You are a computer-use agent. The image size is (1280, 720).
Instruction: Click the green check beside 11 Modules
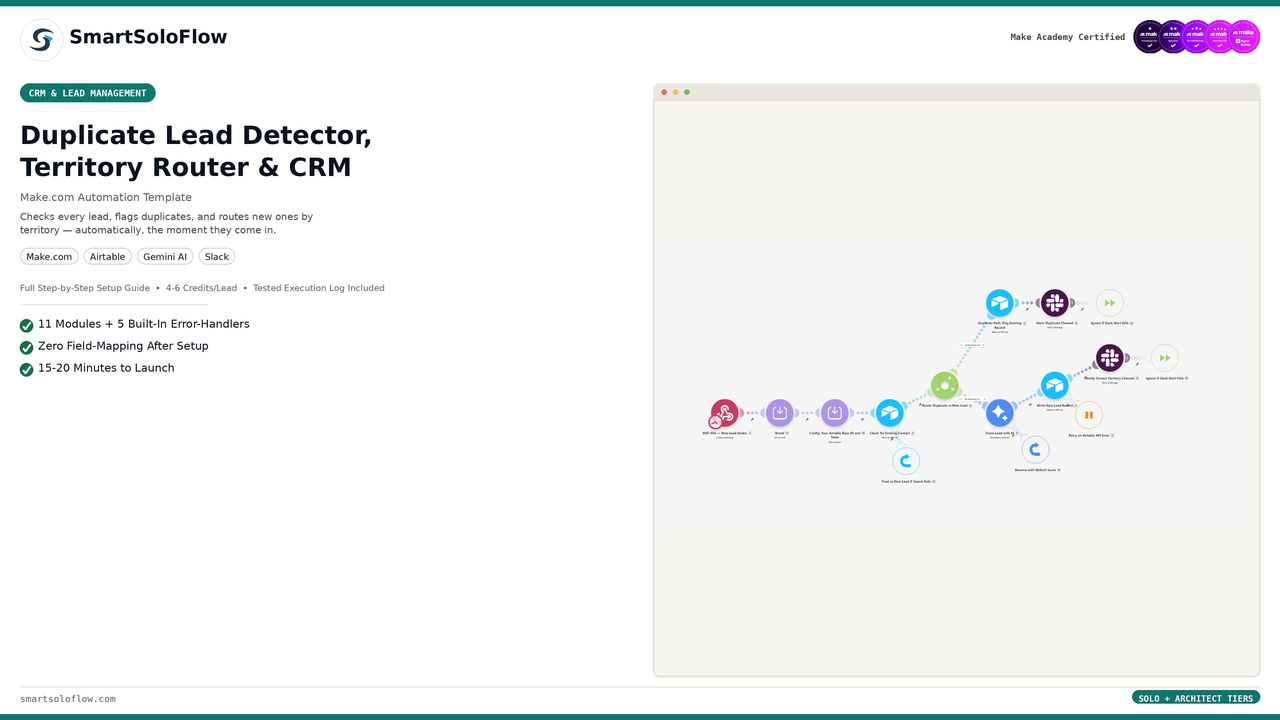click(x=27, y=325)
